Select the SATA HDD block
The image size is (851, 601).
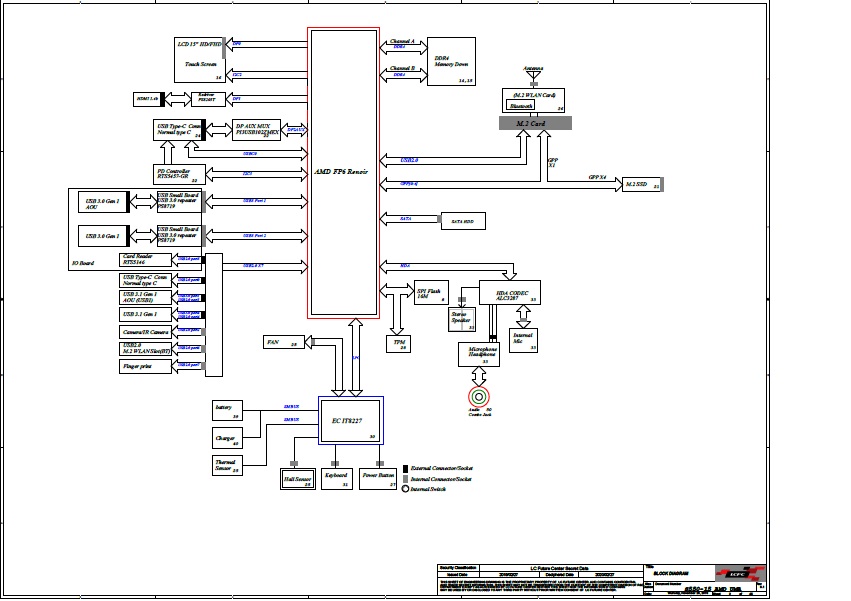pos(463,221)
